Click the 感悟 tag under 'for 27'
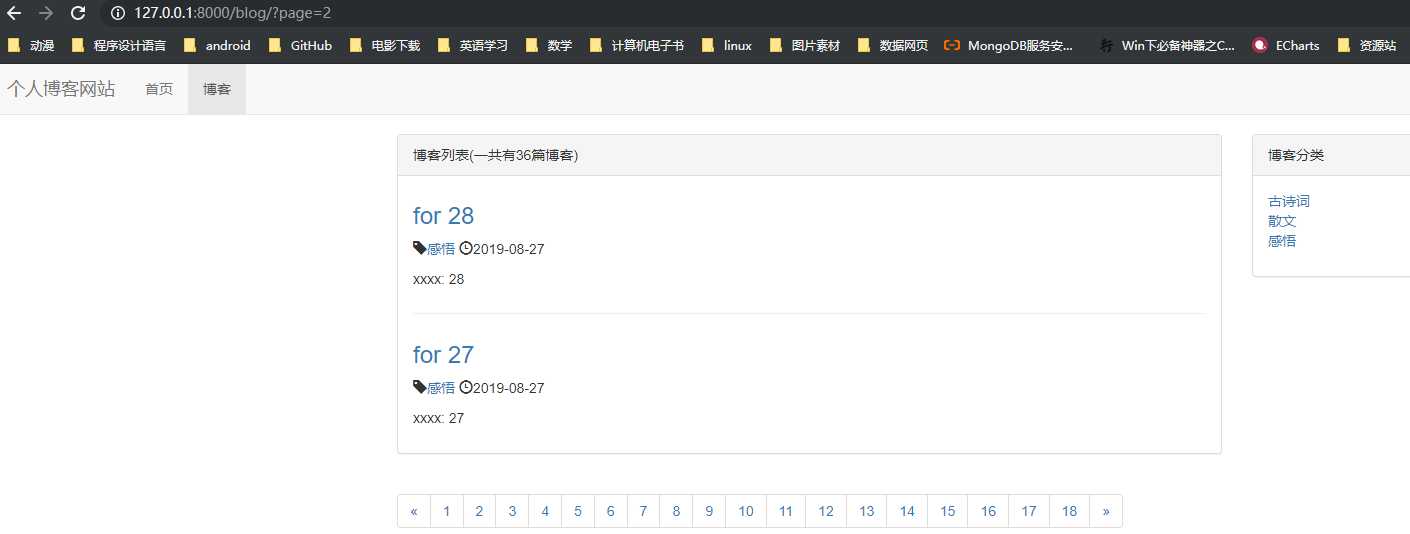Screen dimensions: 1410x534 point(441,388)
